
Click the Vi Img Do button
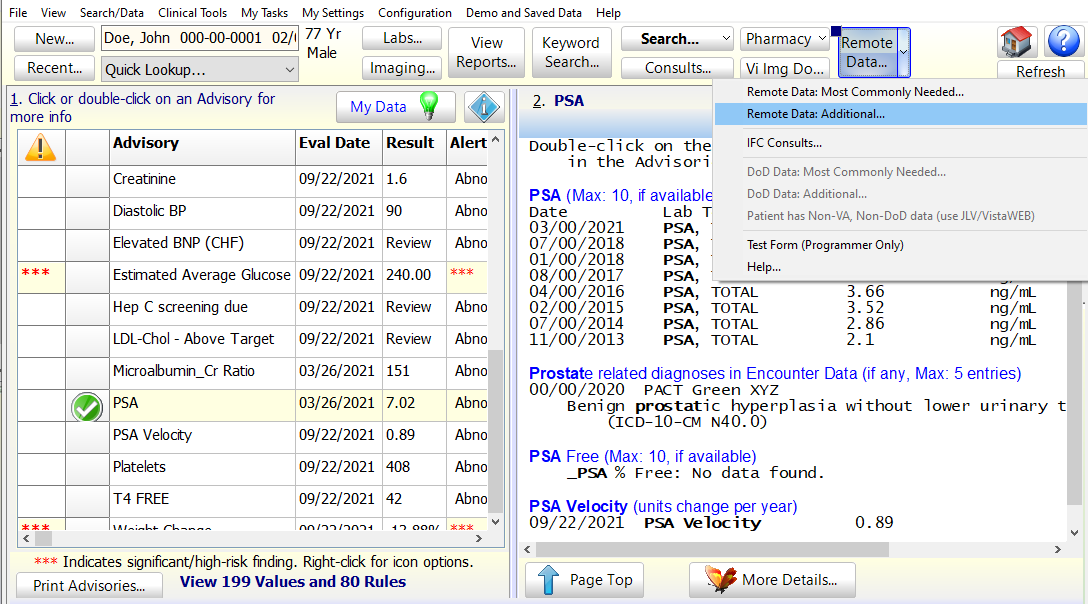[x=784, y=68]
